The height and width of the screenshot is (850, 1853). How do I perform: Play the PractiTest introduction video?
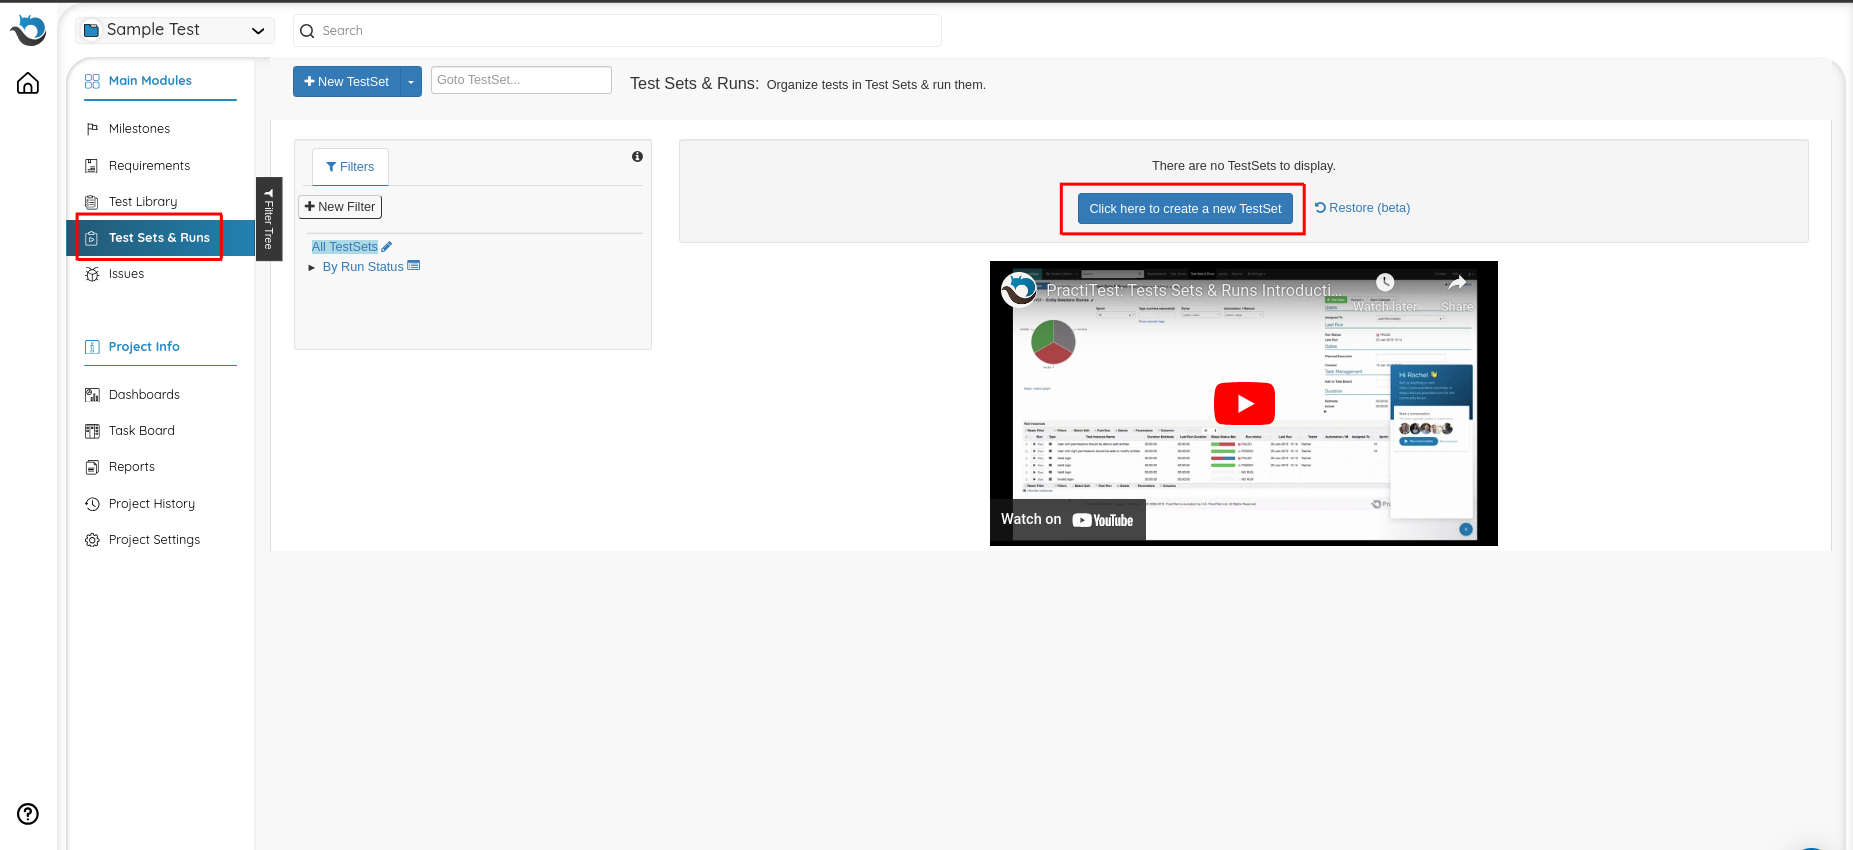tap(1243, 403)
